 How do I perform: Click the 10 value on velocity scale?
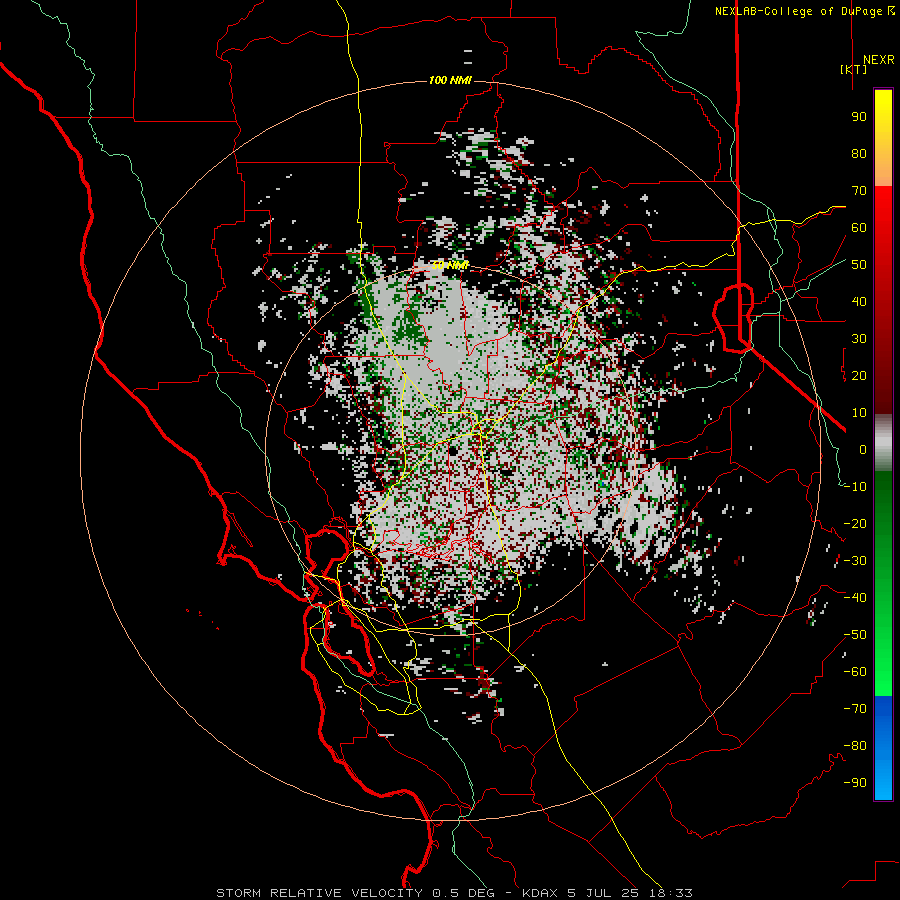tap(859, 413)
